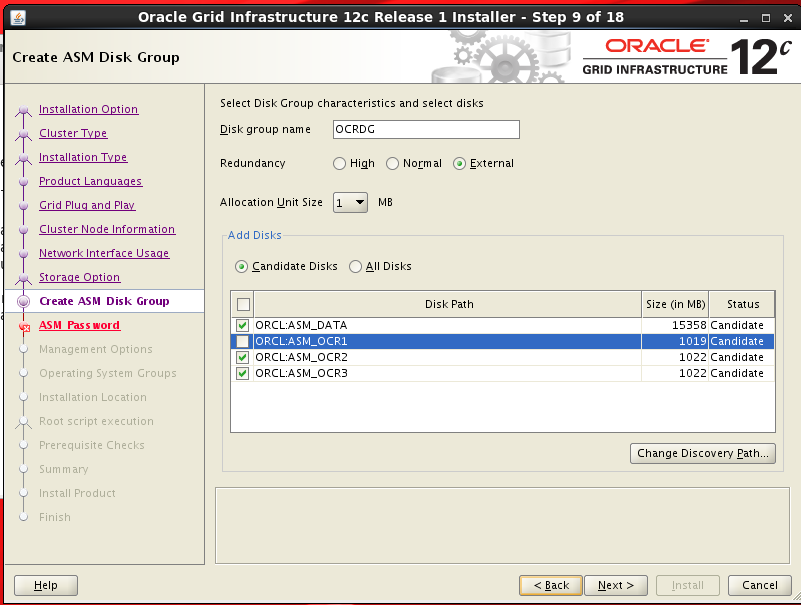The height and width of the screenshot is (605, 801).
Task: Maximize the installer window
Action: pos(766,18)
